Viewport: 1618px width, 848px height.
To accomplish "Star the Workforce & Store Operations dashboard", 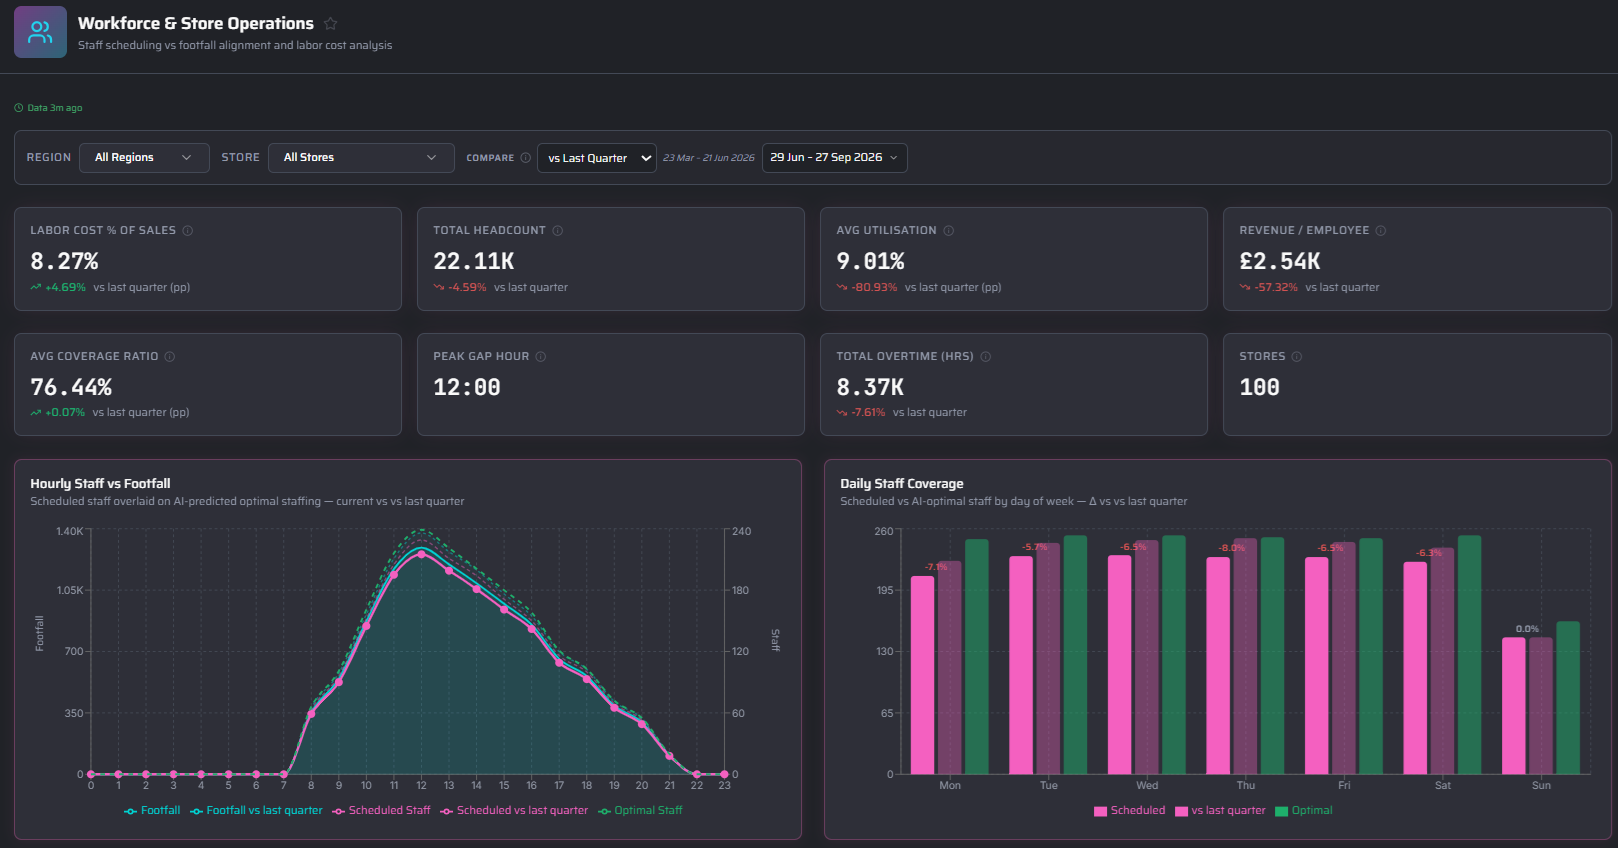I will [331, 24].
